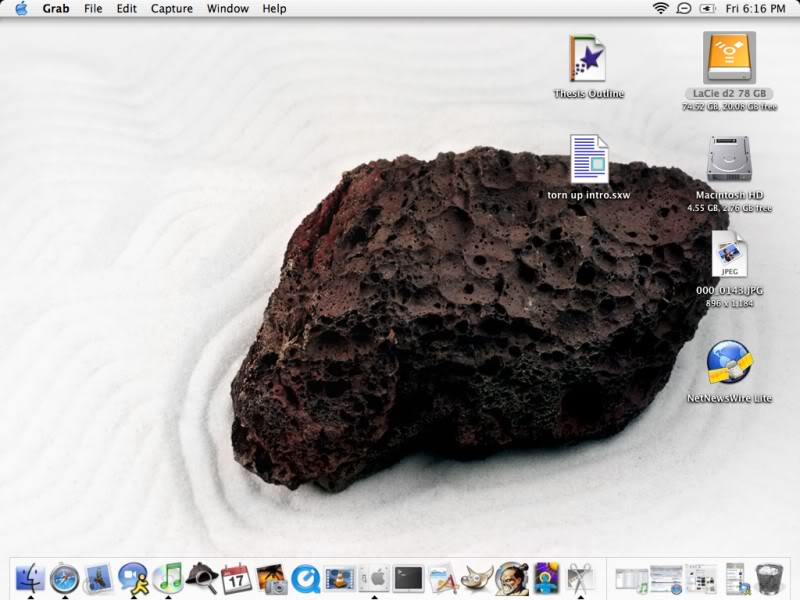Click the battery power status icon
800x600 pixels.
(707, 8)
